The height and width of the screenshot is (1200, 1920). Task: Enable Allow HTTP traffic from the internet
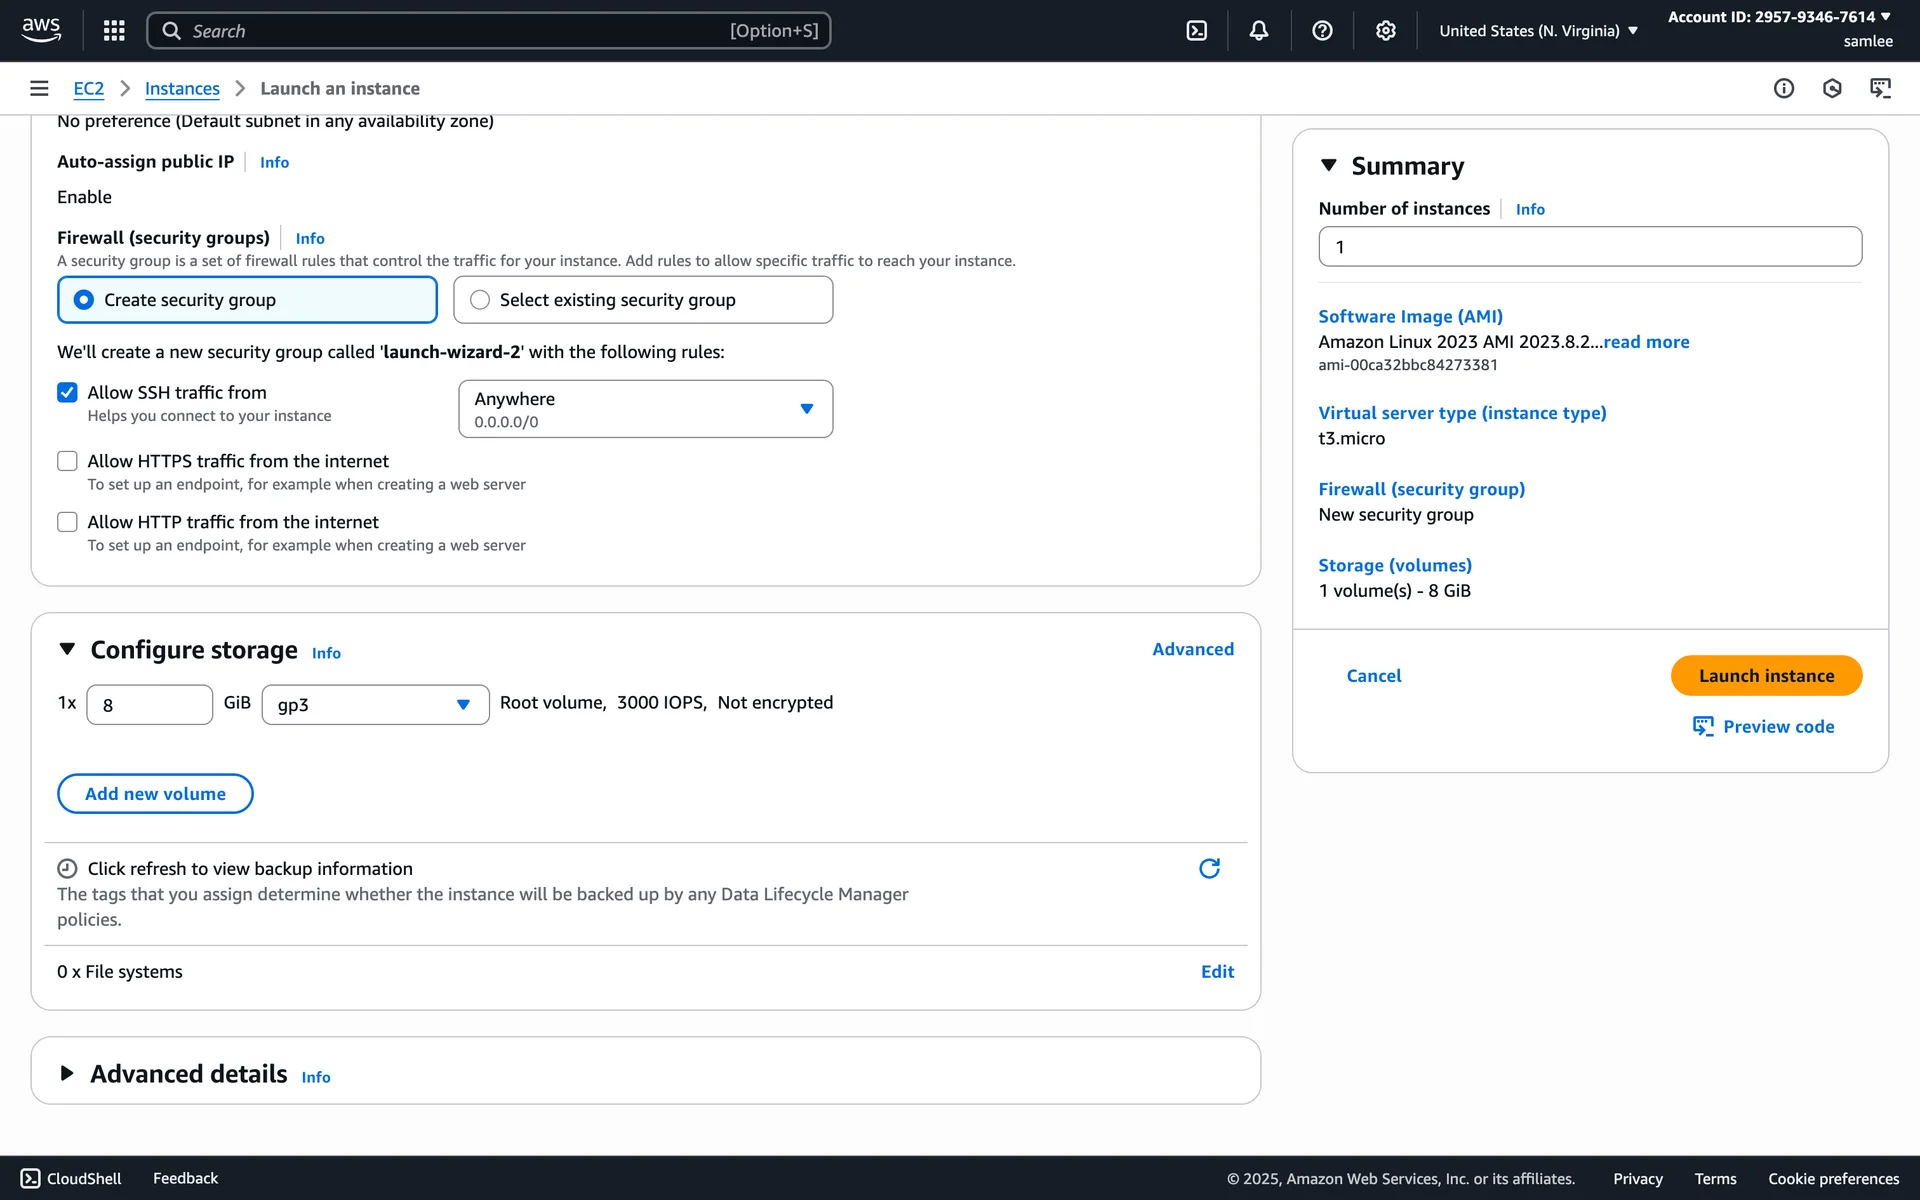(x=67, y=522)
